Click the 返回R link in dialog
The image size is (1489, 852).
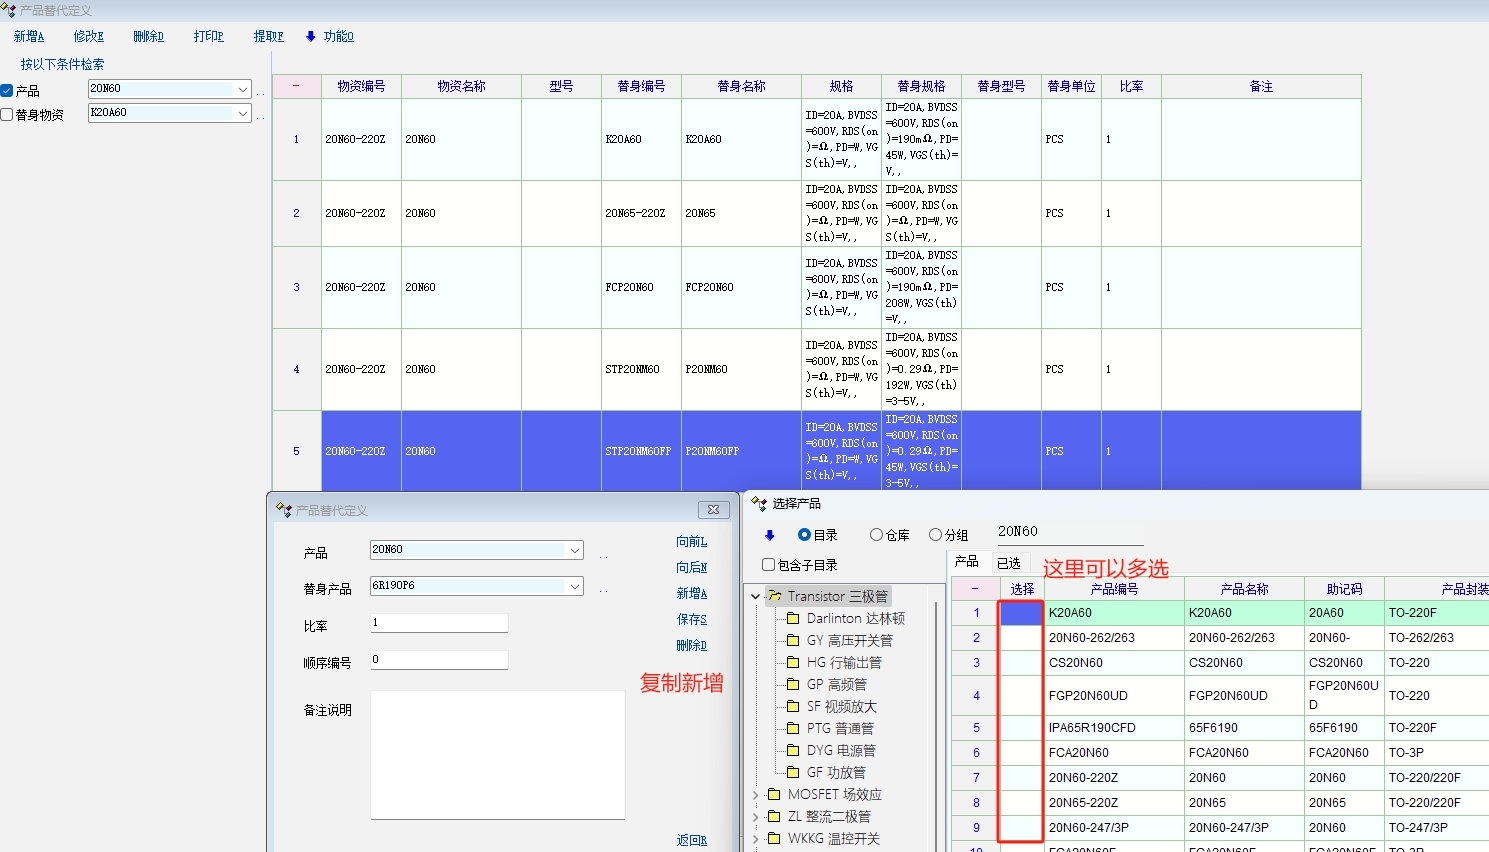point(691,840)
